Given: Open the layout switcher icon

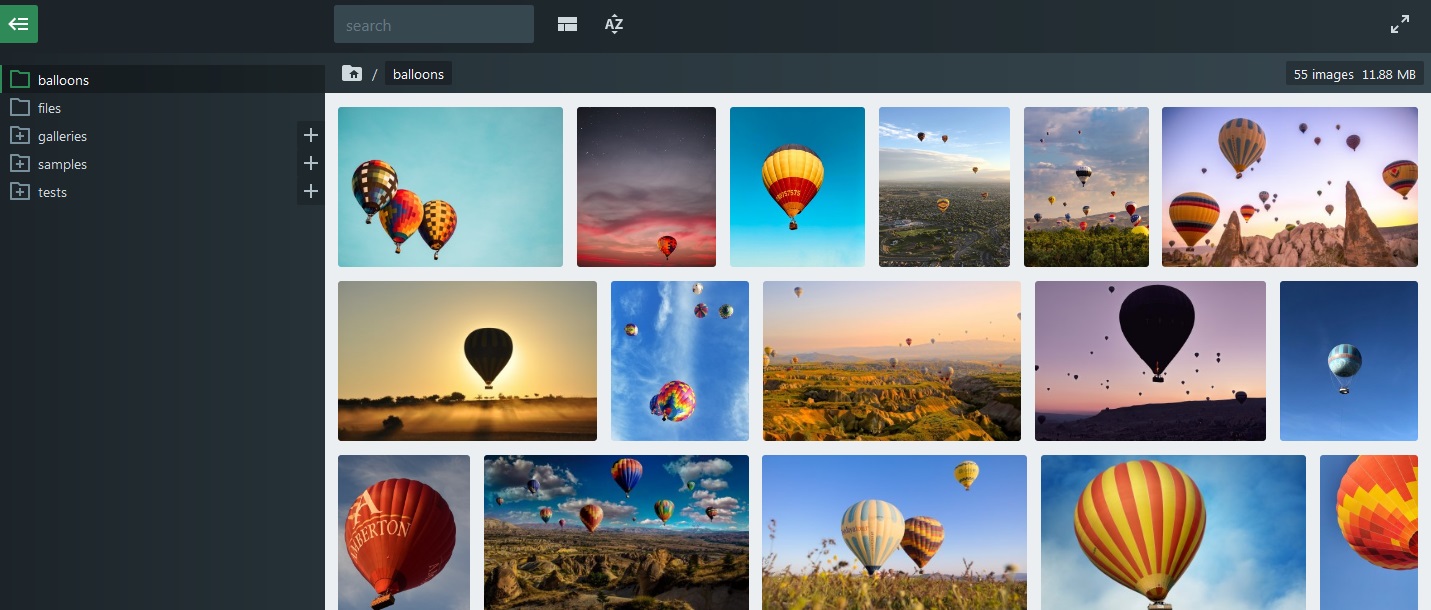Looking at the screenshot, I should pos(567,25).
